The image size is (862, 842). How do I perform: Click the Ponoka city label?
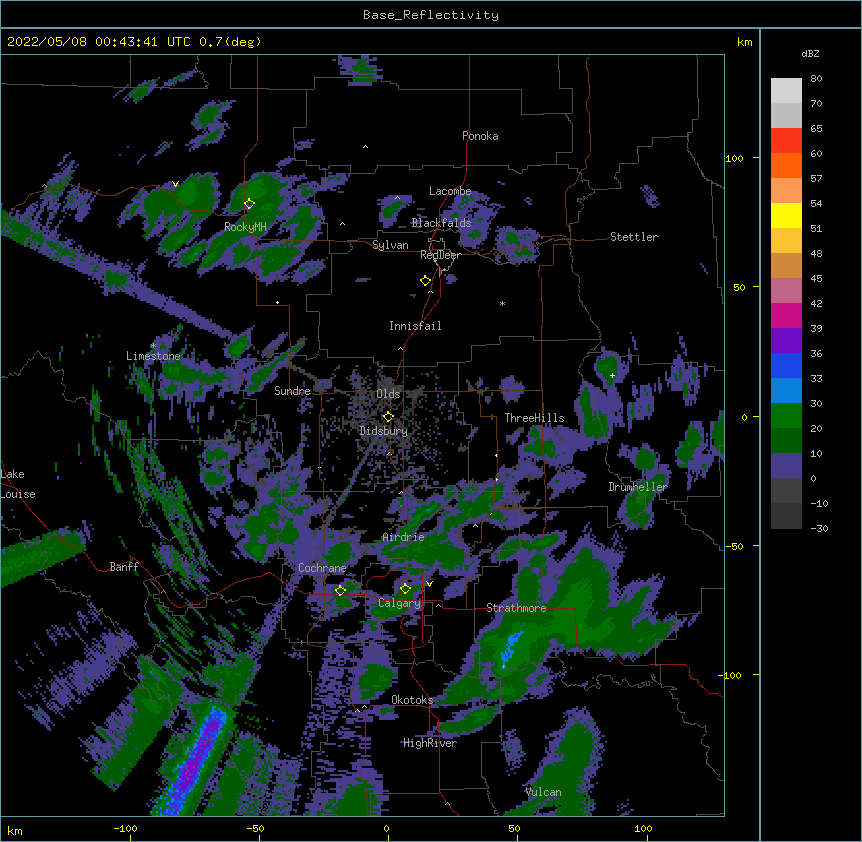(480, 136)
